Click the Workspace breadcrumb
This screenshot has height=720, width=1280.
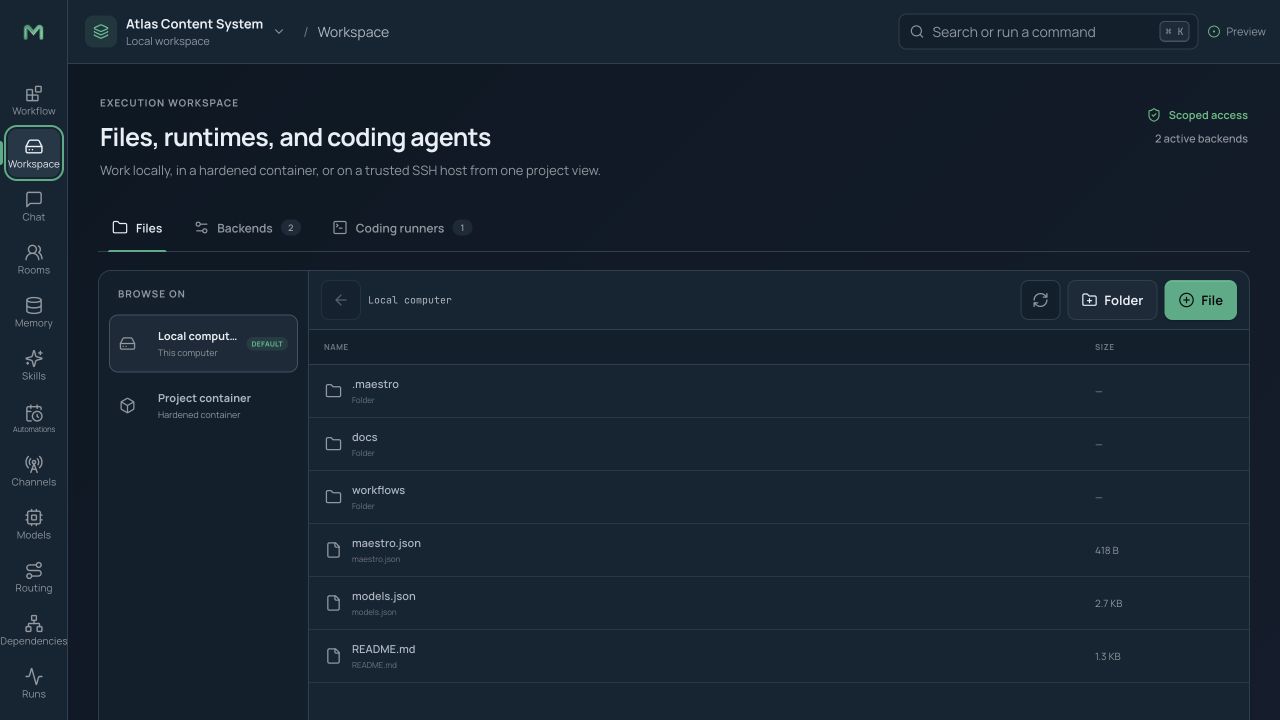(x=353, y=32)
